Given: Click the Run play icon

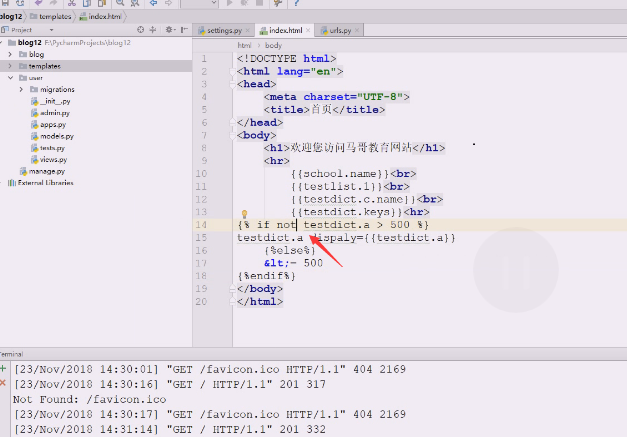Looking at the screenshot, I should tap(230, 2).
